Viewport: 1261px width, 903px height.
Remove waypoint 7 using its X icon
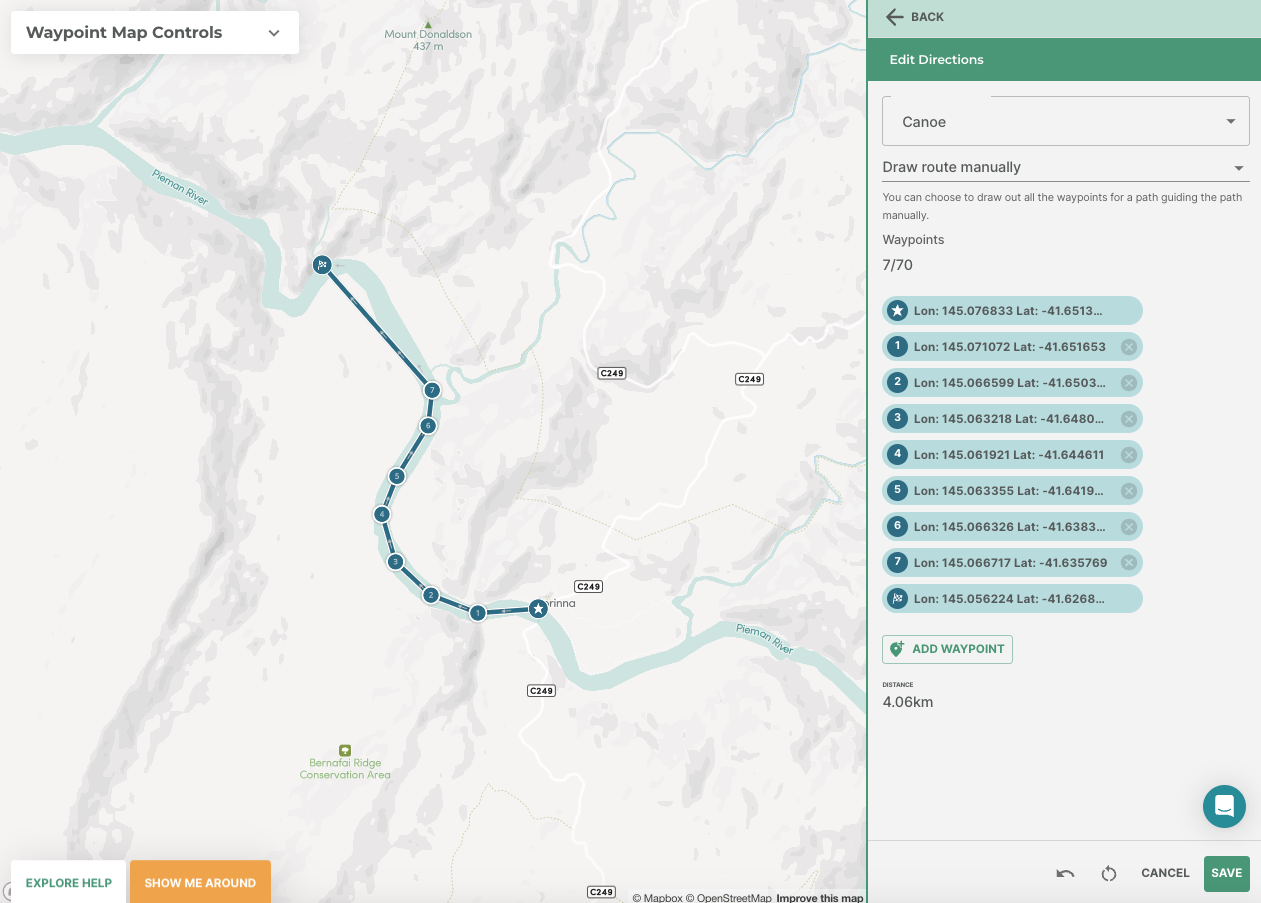[x=1128, y=563]
